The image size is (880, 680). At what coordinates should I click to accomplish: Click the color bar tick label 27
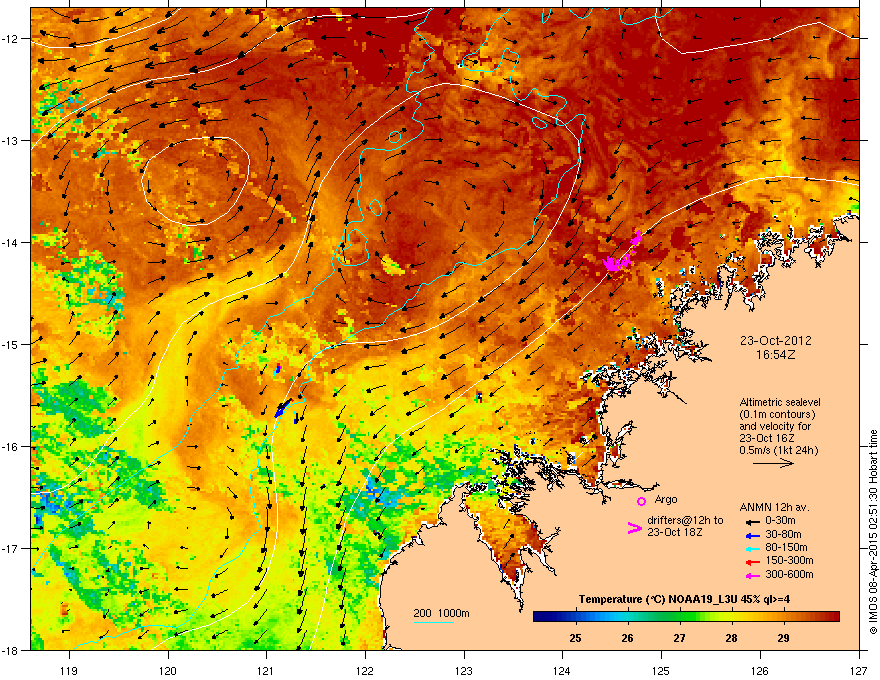tap(680, 638)
